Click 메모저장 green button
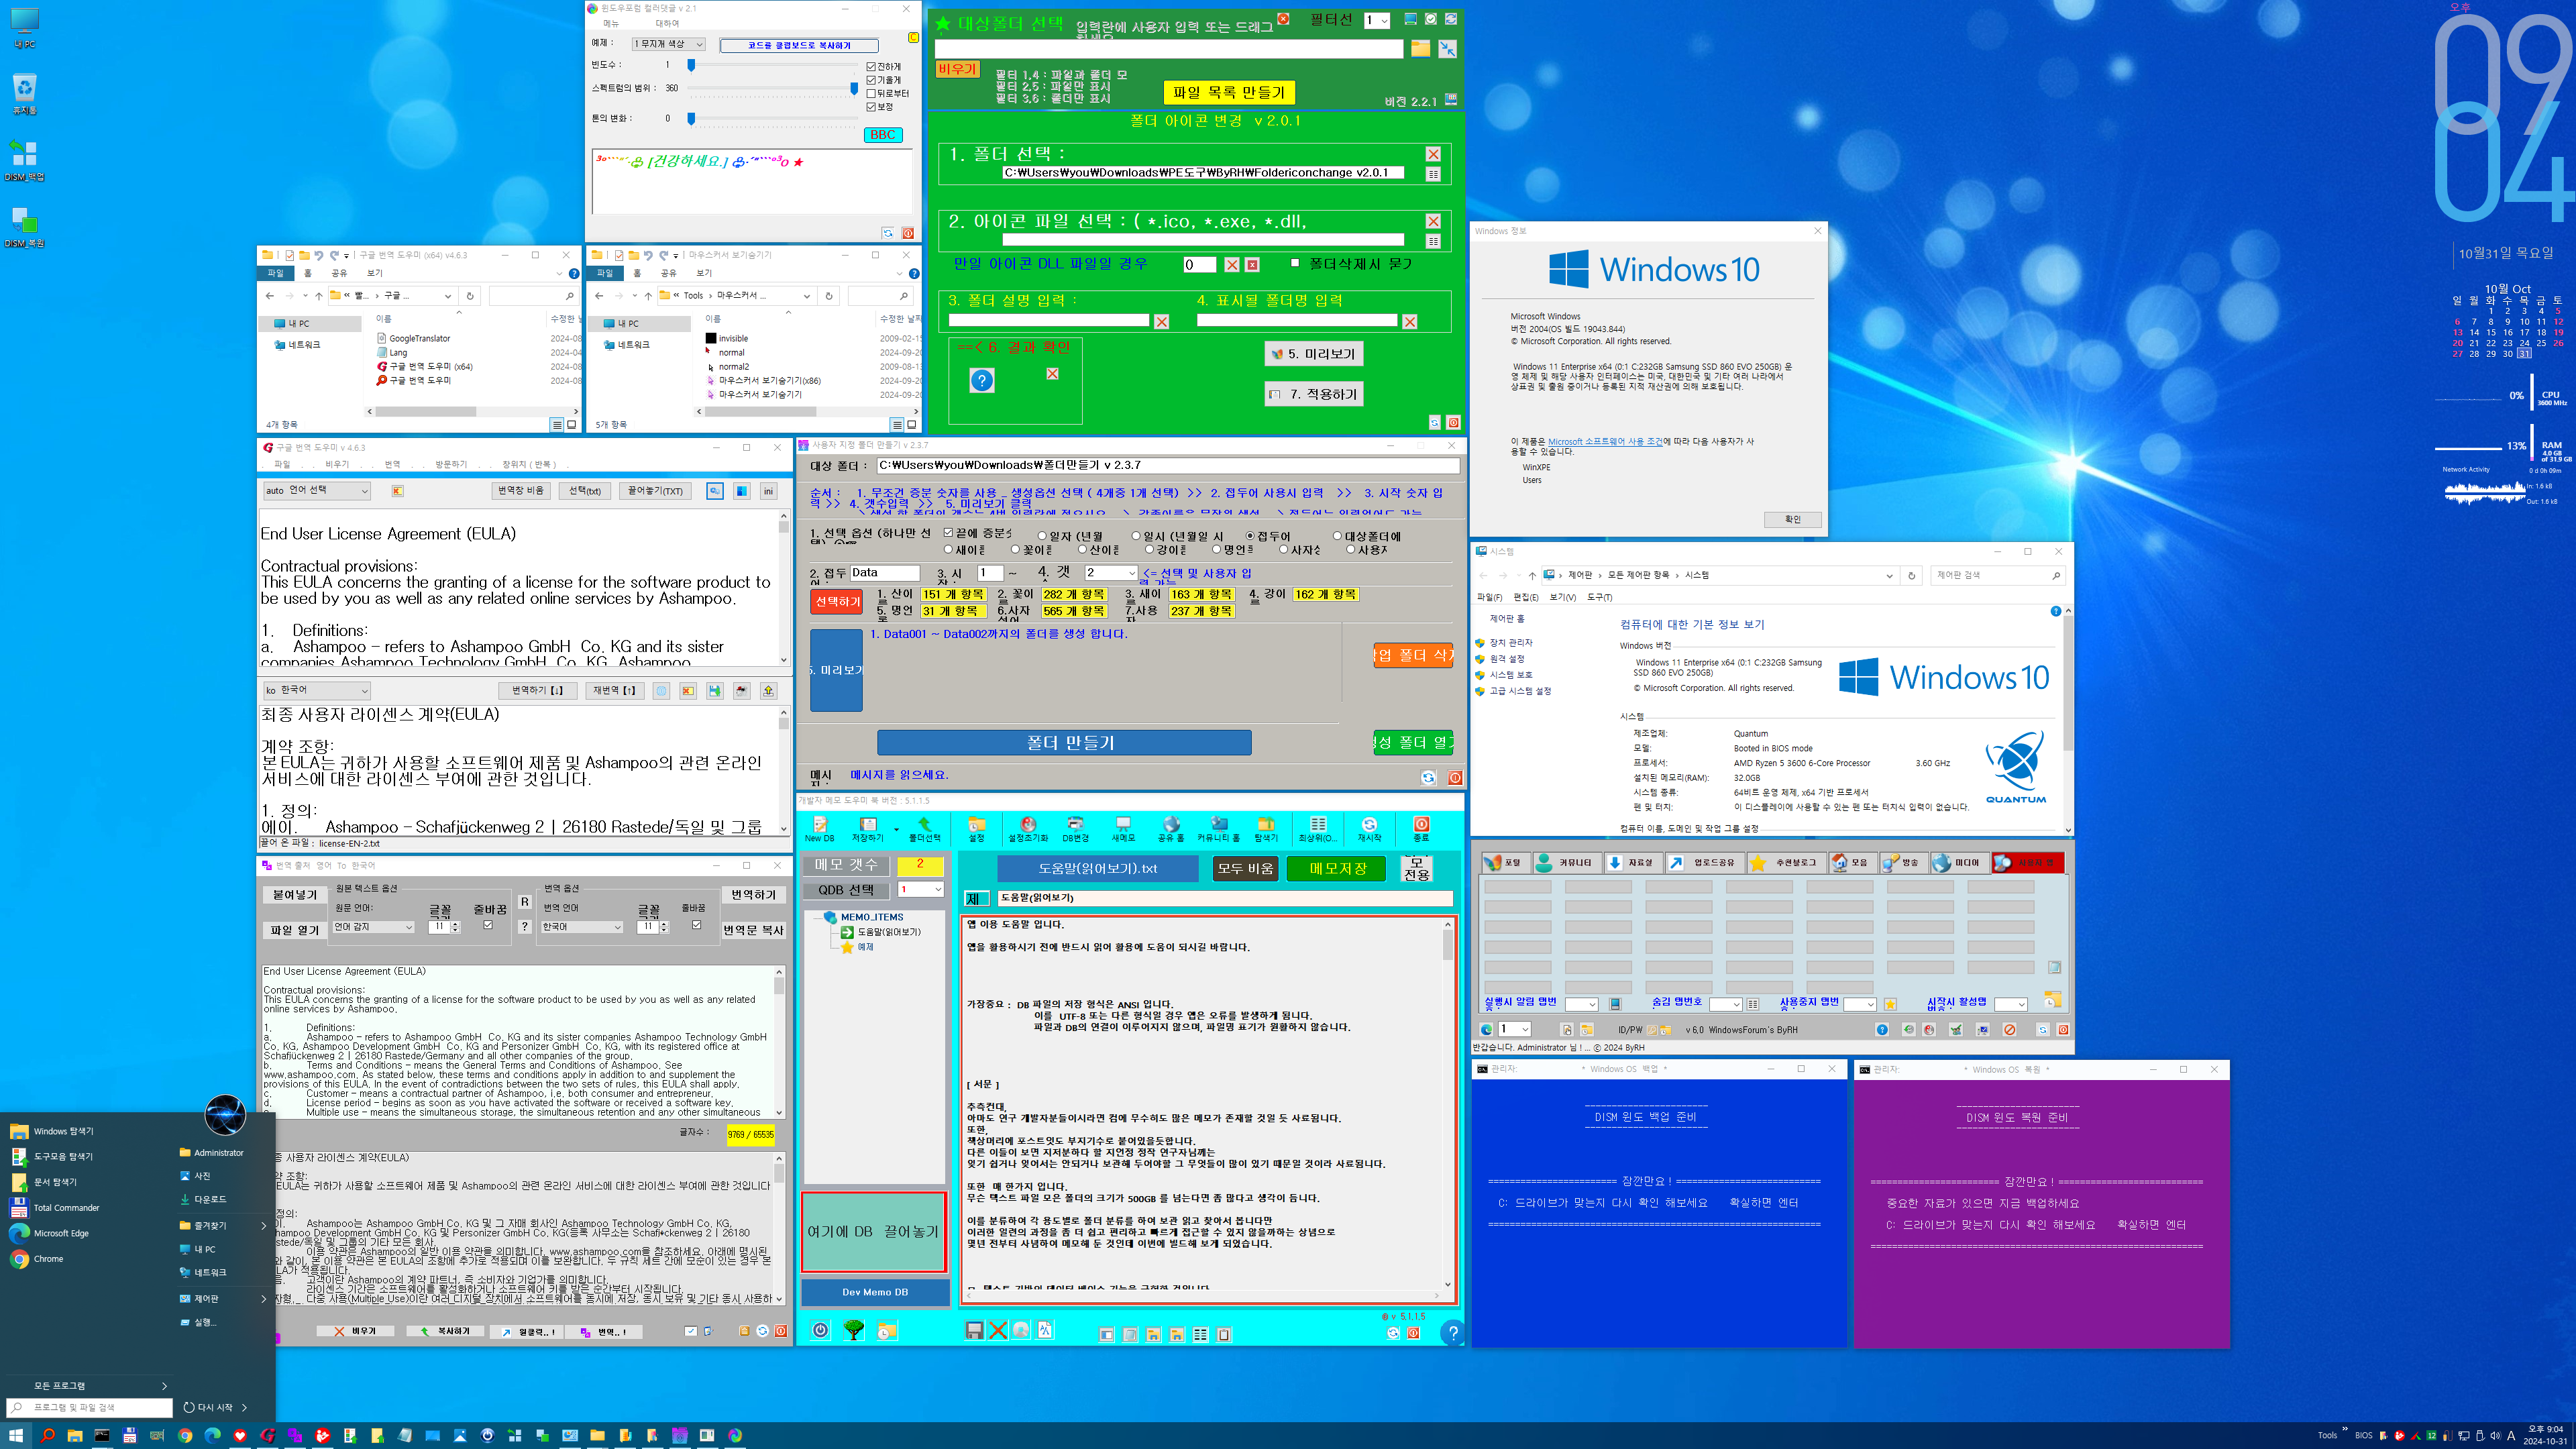Viewport: 2576px width, 1449px height. (1338, 868)
